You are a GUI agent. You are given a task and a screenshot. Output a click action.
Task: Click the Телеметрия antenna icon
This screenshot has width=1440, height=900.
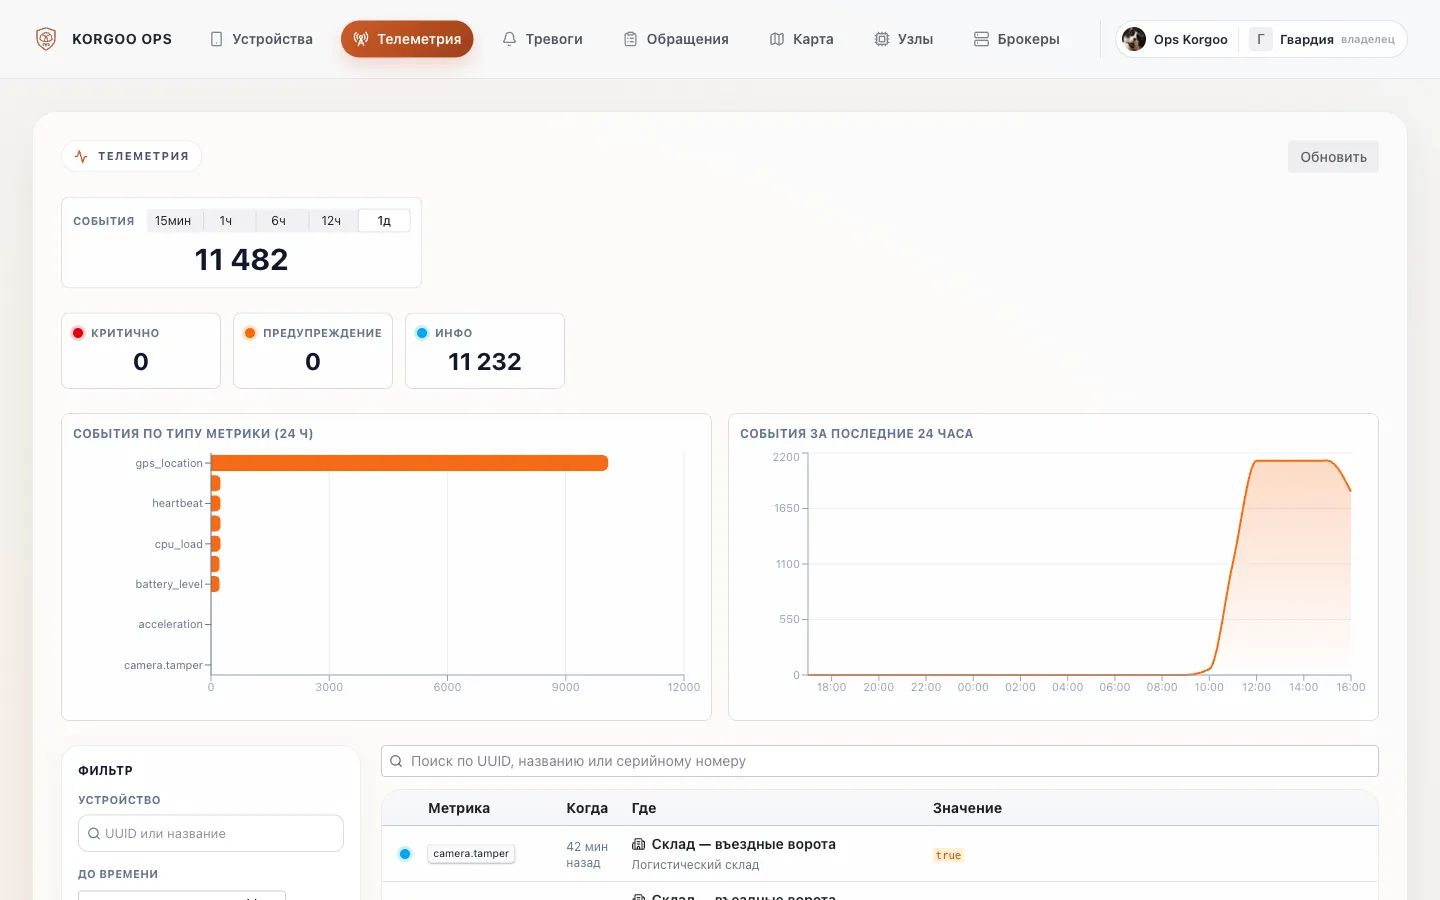click(x=361, y=39)
